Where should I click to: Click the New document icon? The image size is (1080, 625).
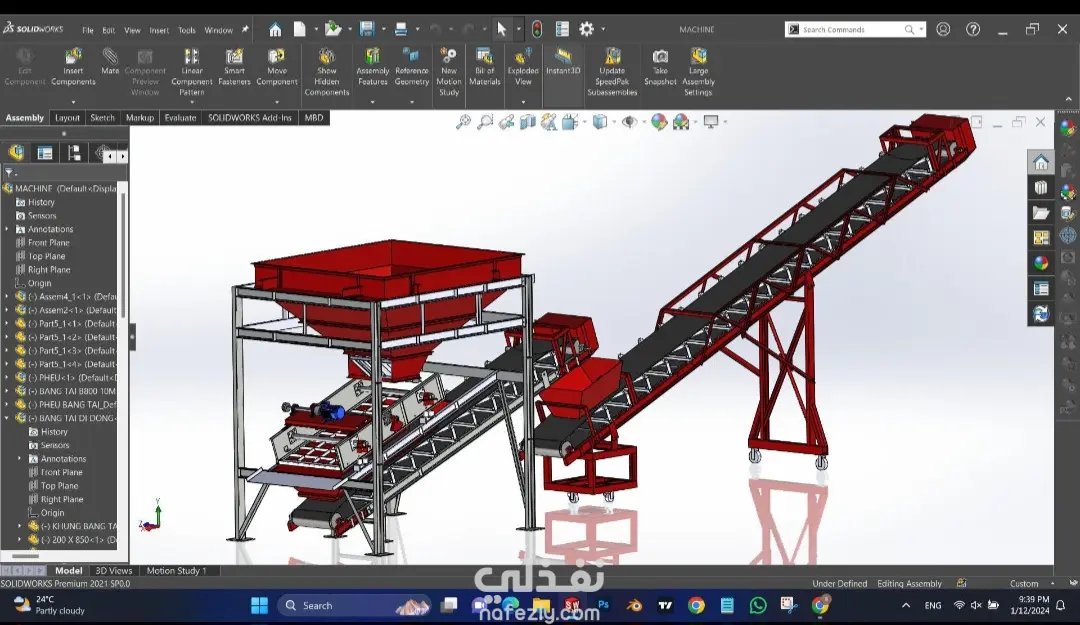[x=300, y=29]
